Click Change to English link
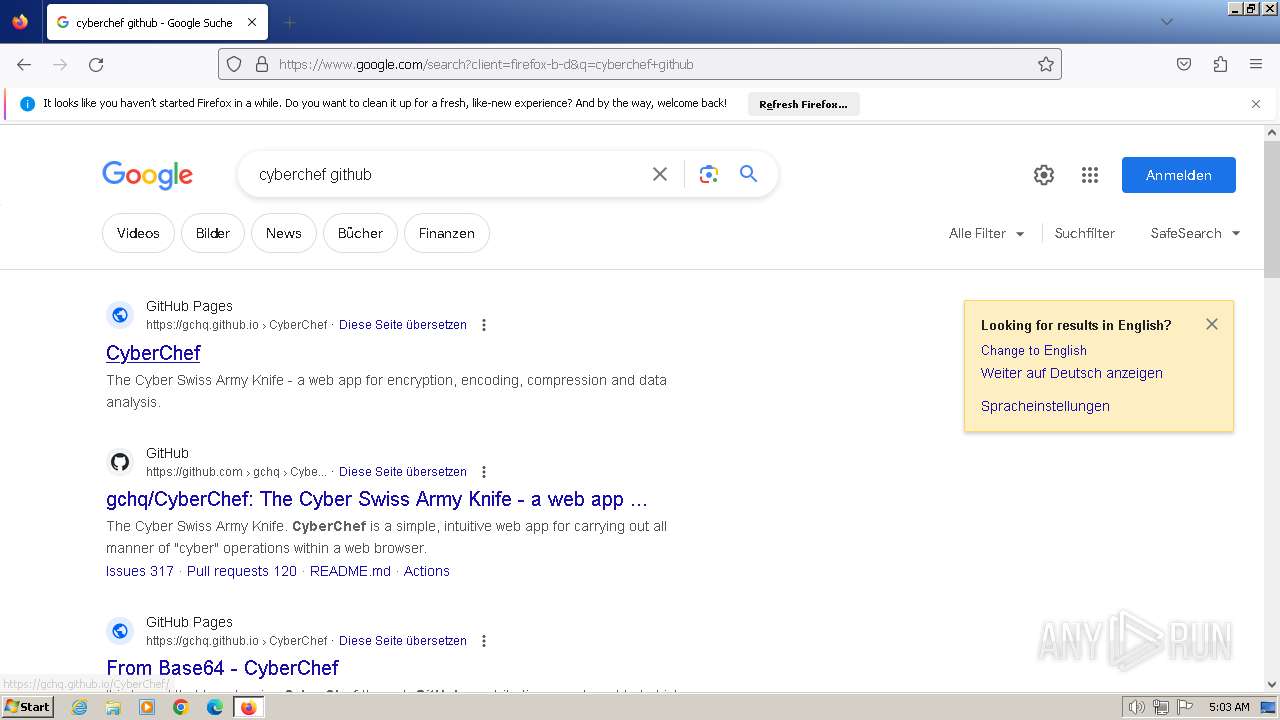 (1034, 350)
